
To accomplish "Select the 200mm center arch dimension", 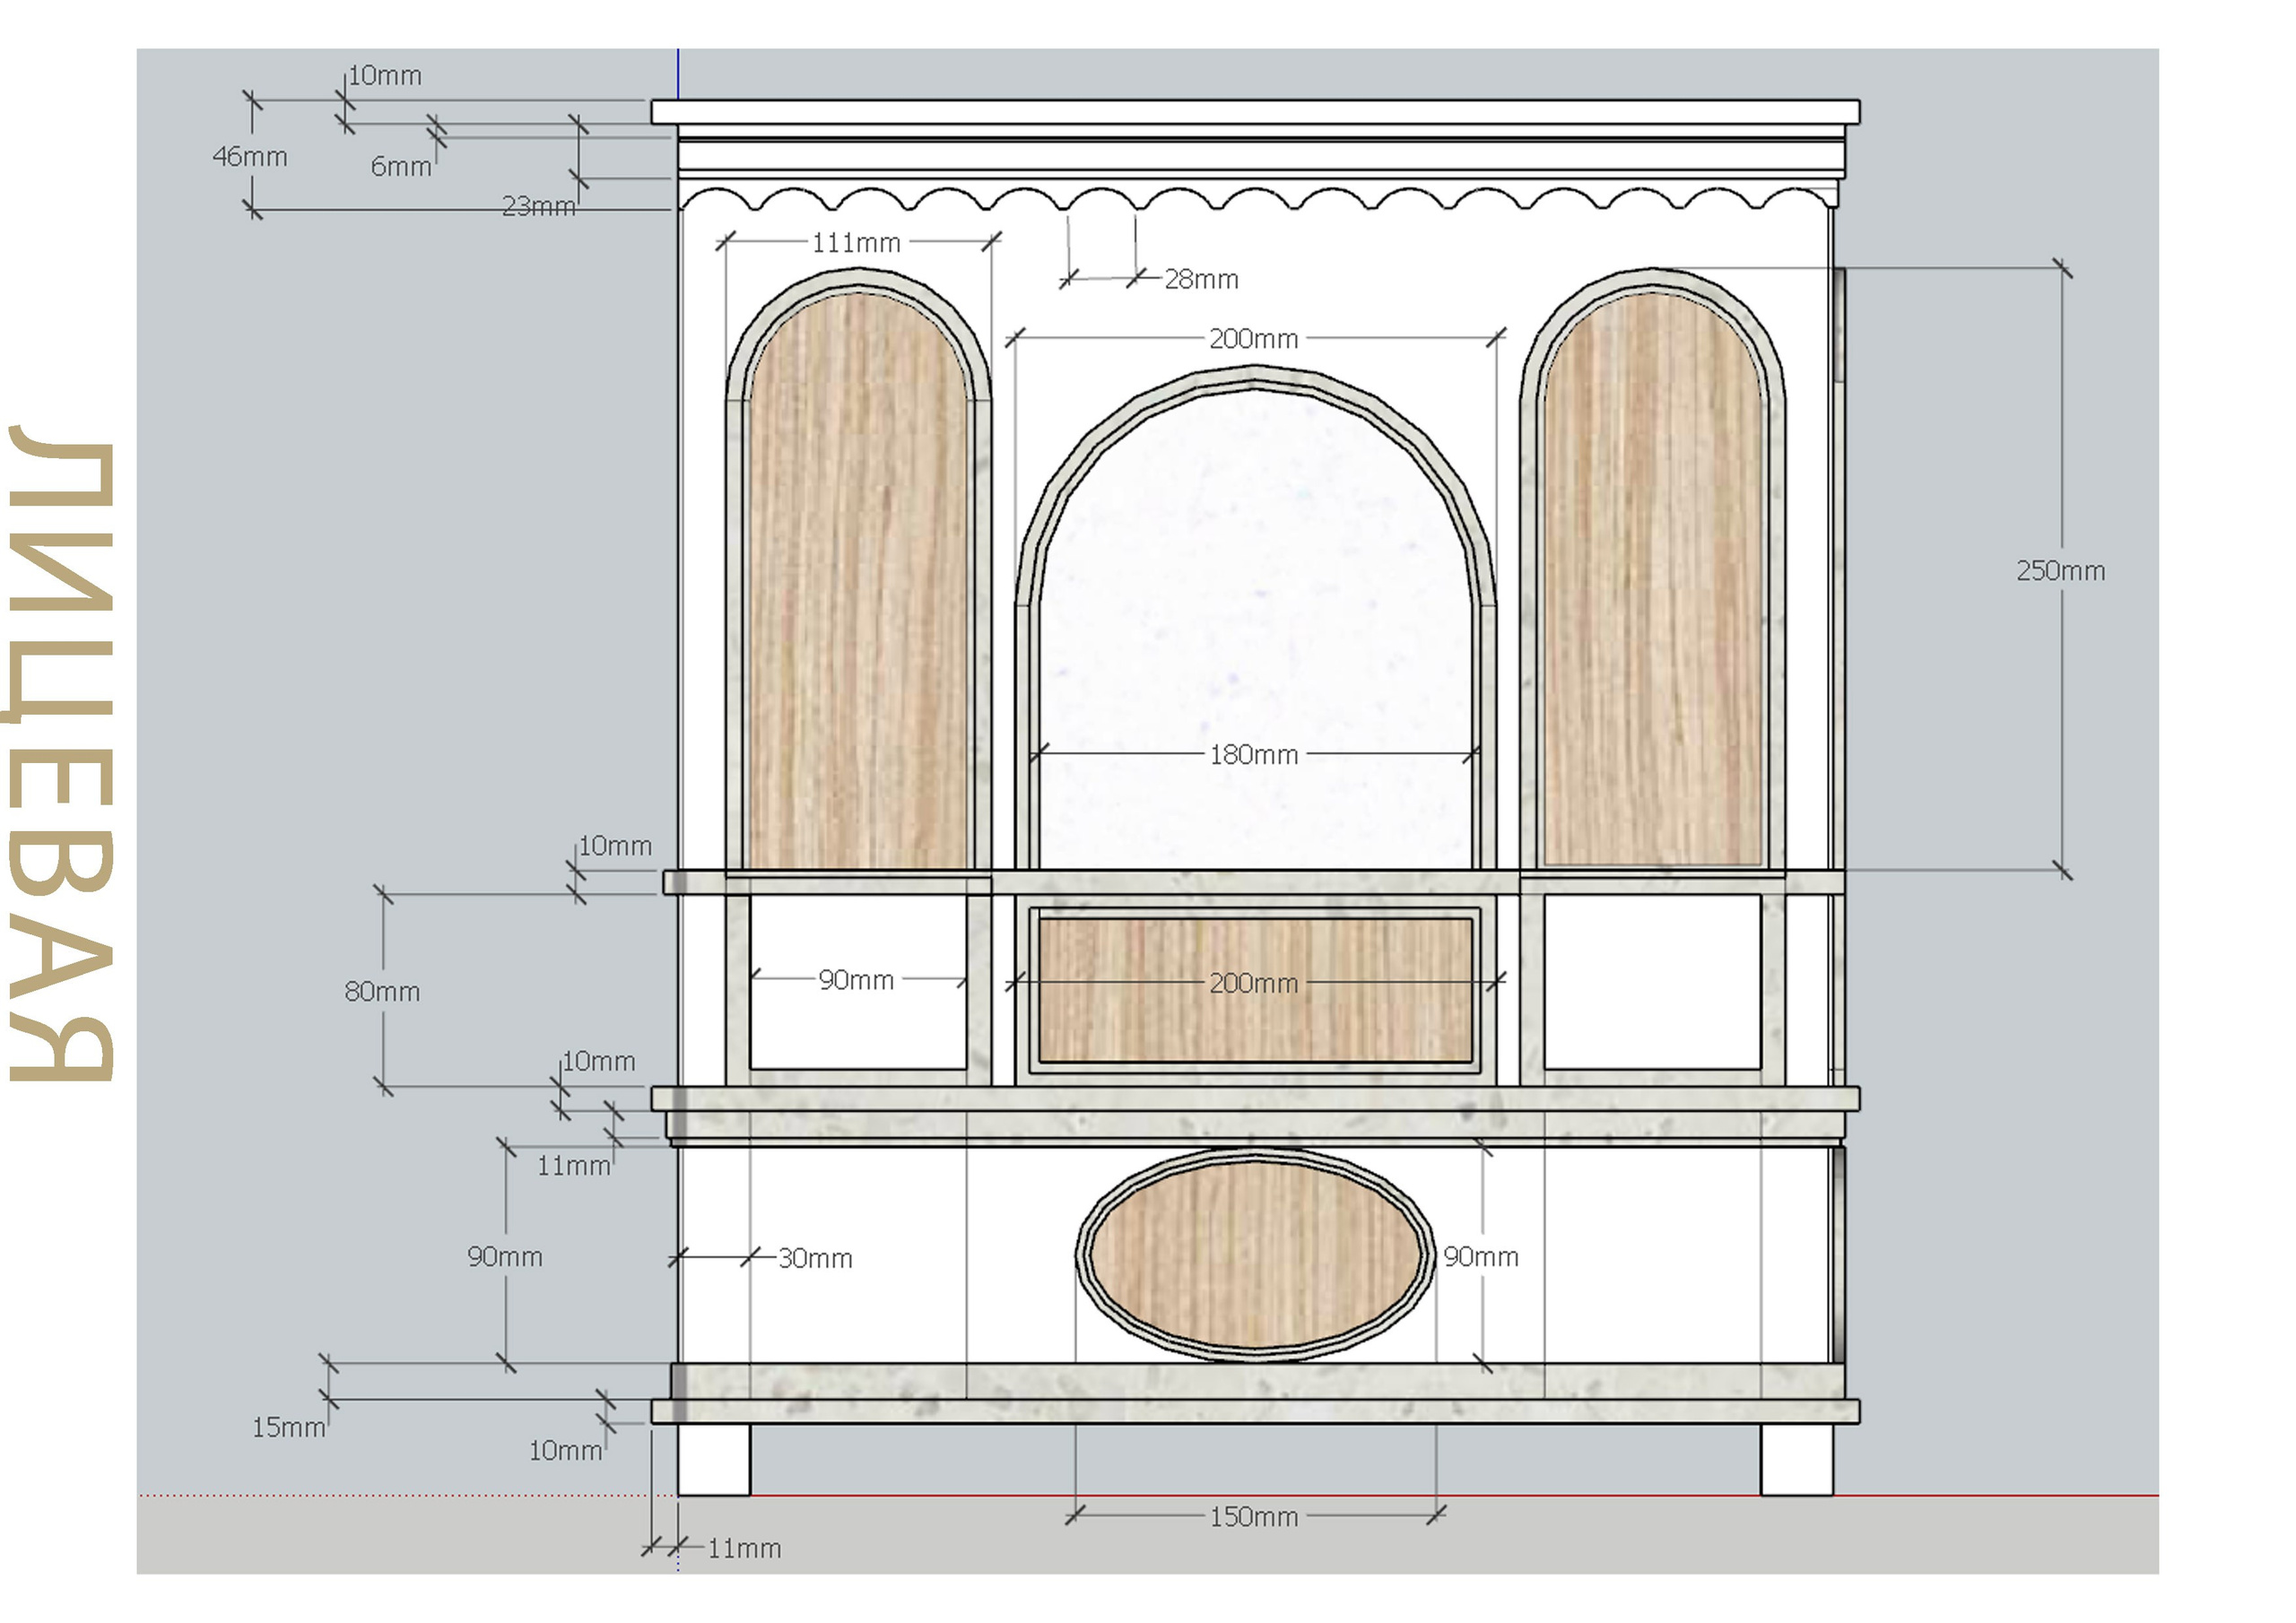I will (x=1252, y=340).
